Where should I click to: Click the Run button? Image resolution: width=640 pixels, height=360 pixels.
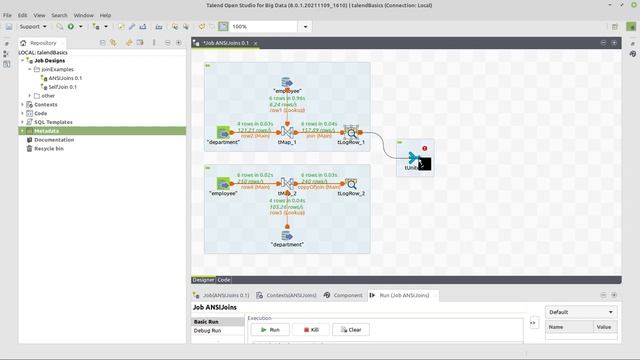(x=270, y=330)
